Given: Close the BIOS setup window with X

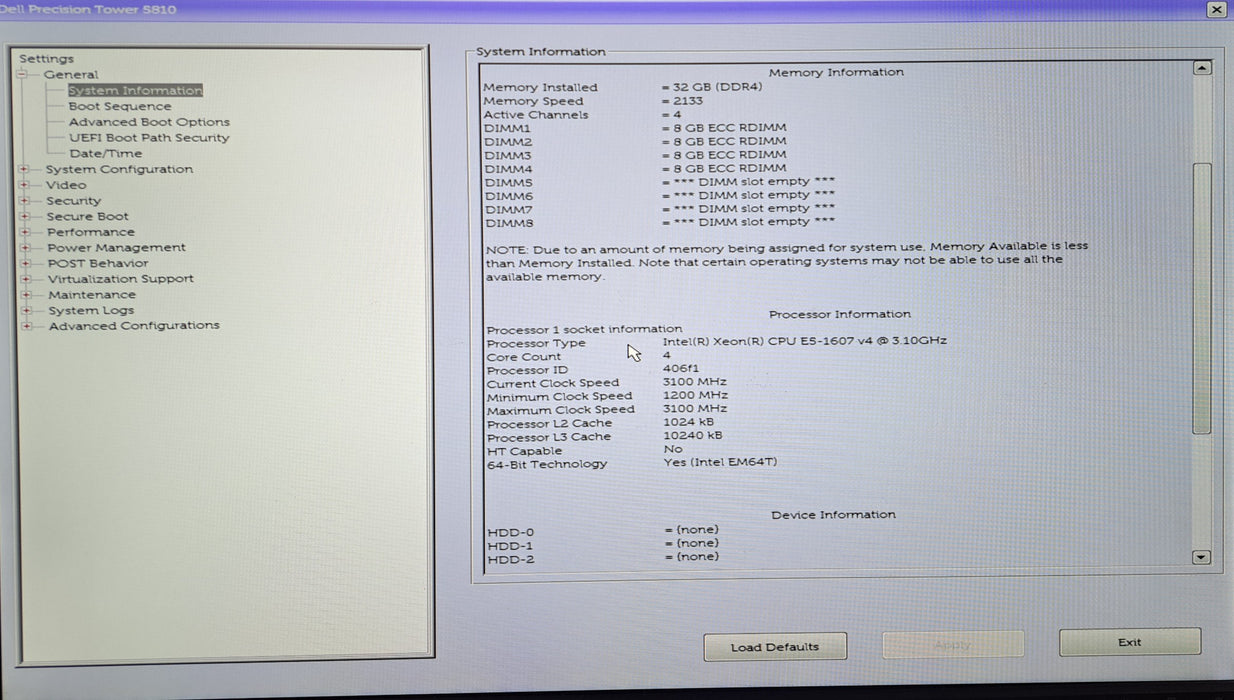Looking at the screenshot, I should point(1216,9).
